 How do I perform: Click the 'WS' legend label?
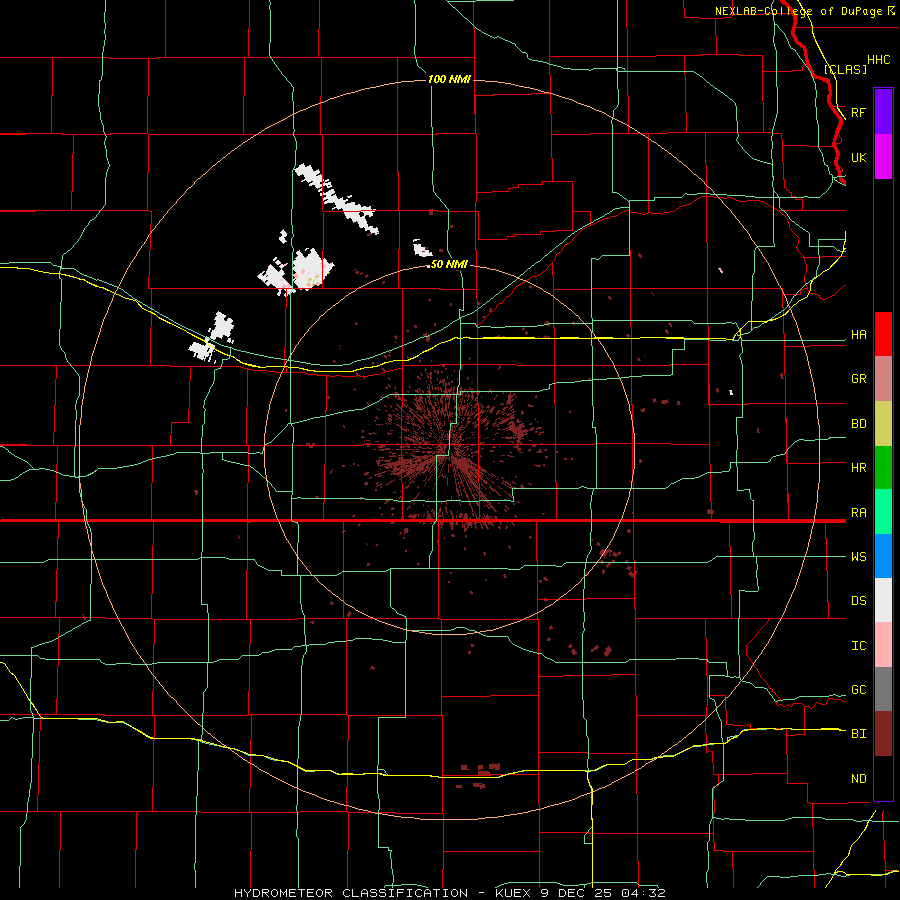(x=859, y=557)
